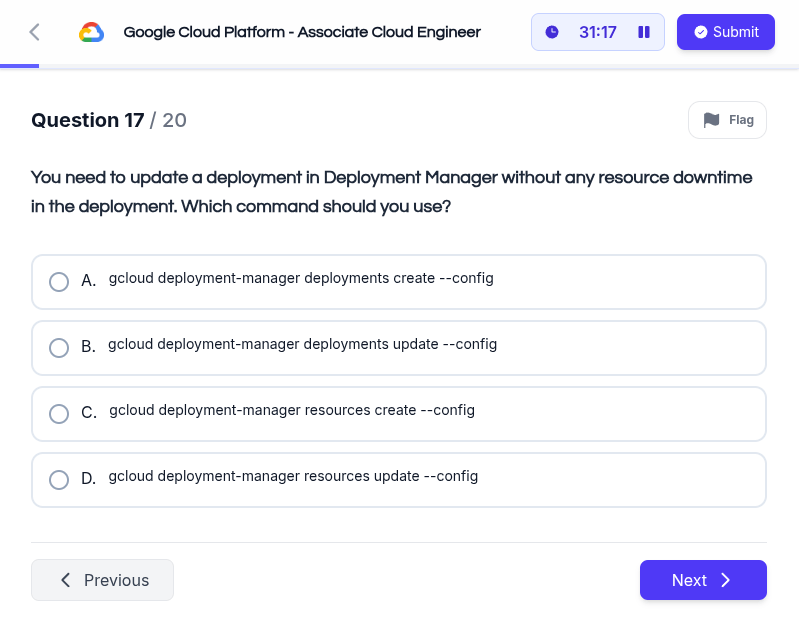Pause the exam timer
The height and width of the screenshot is (631, 799).
point(644,32)
